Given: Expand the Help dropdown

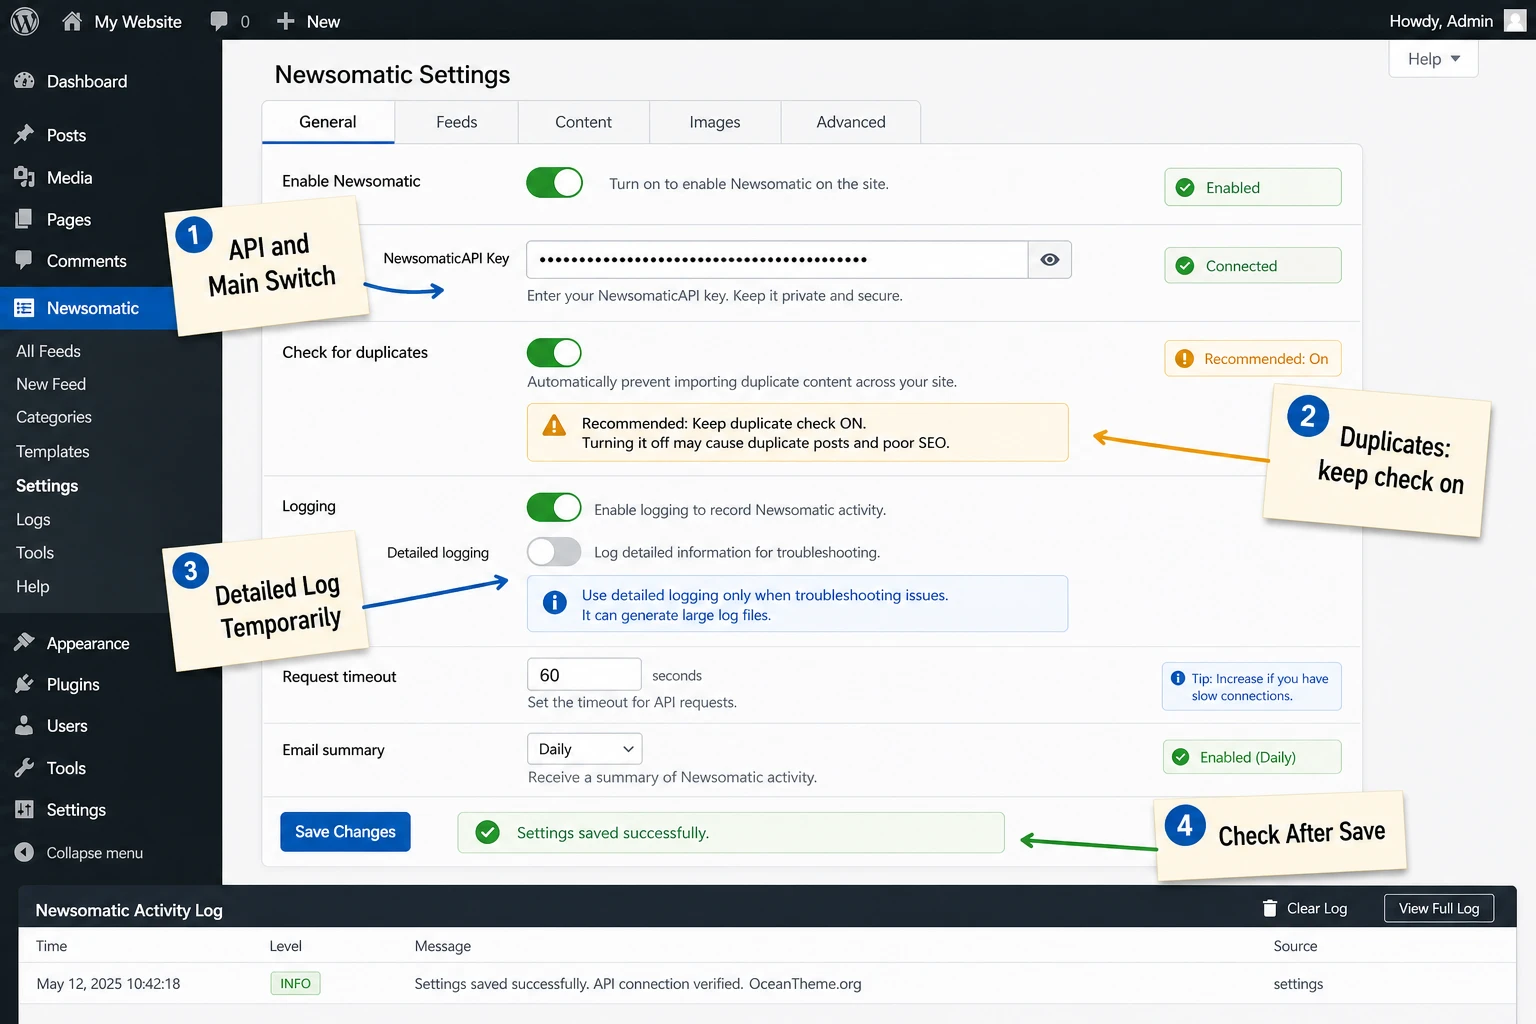Looking at the screenshot, I should (x=1434, y=59).
